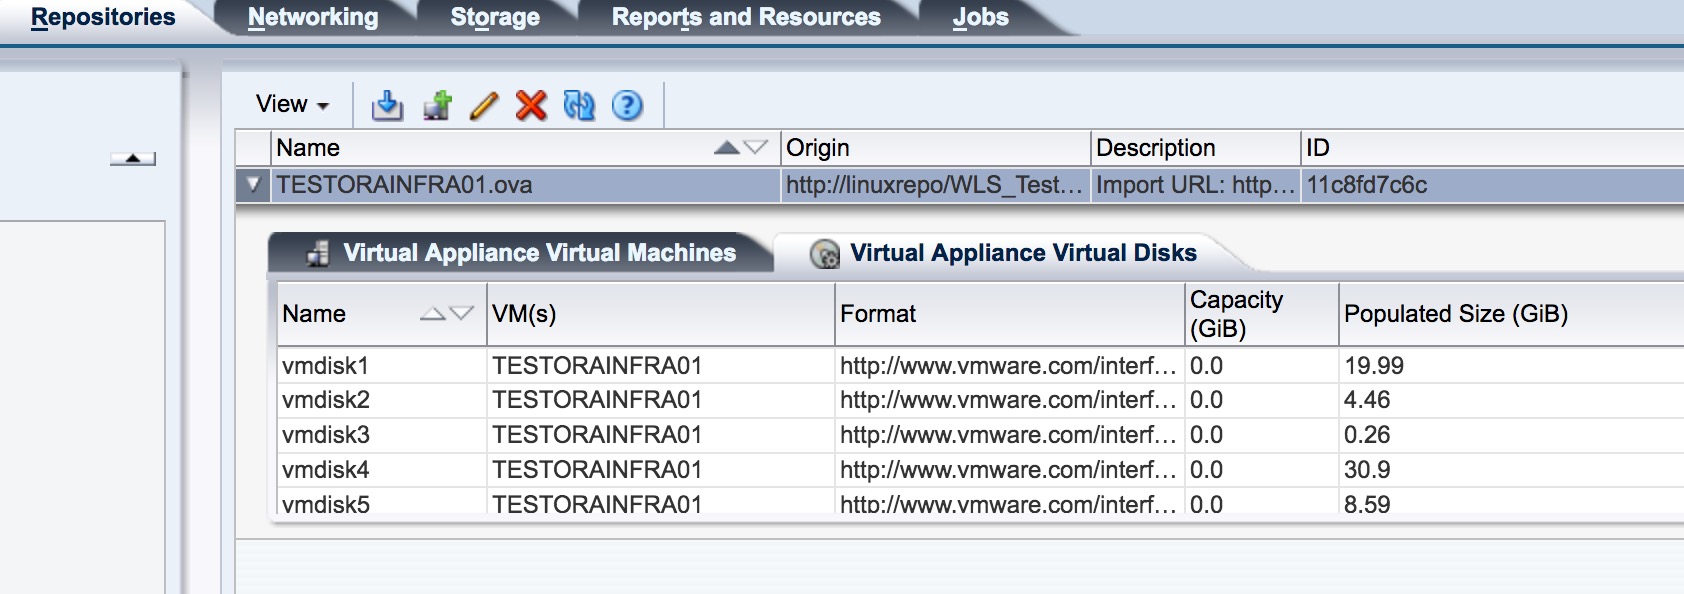
Task: Click the disk icon on Virtual Disks tab
Action: click(825, 254)
